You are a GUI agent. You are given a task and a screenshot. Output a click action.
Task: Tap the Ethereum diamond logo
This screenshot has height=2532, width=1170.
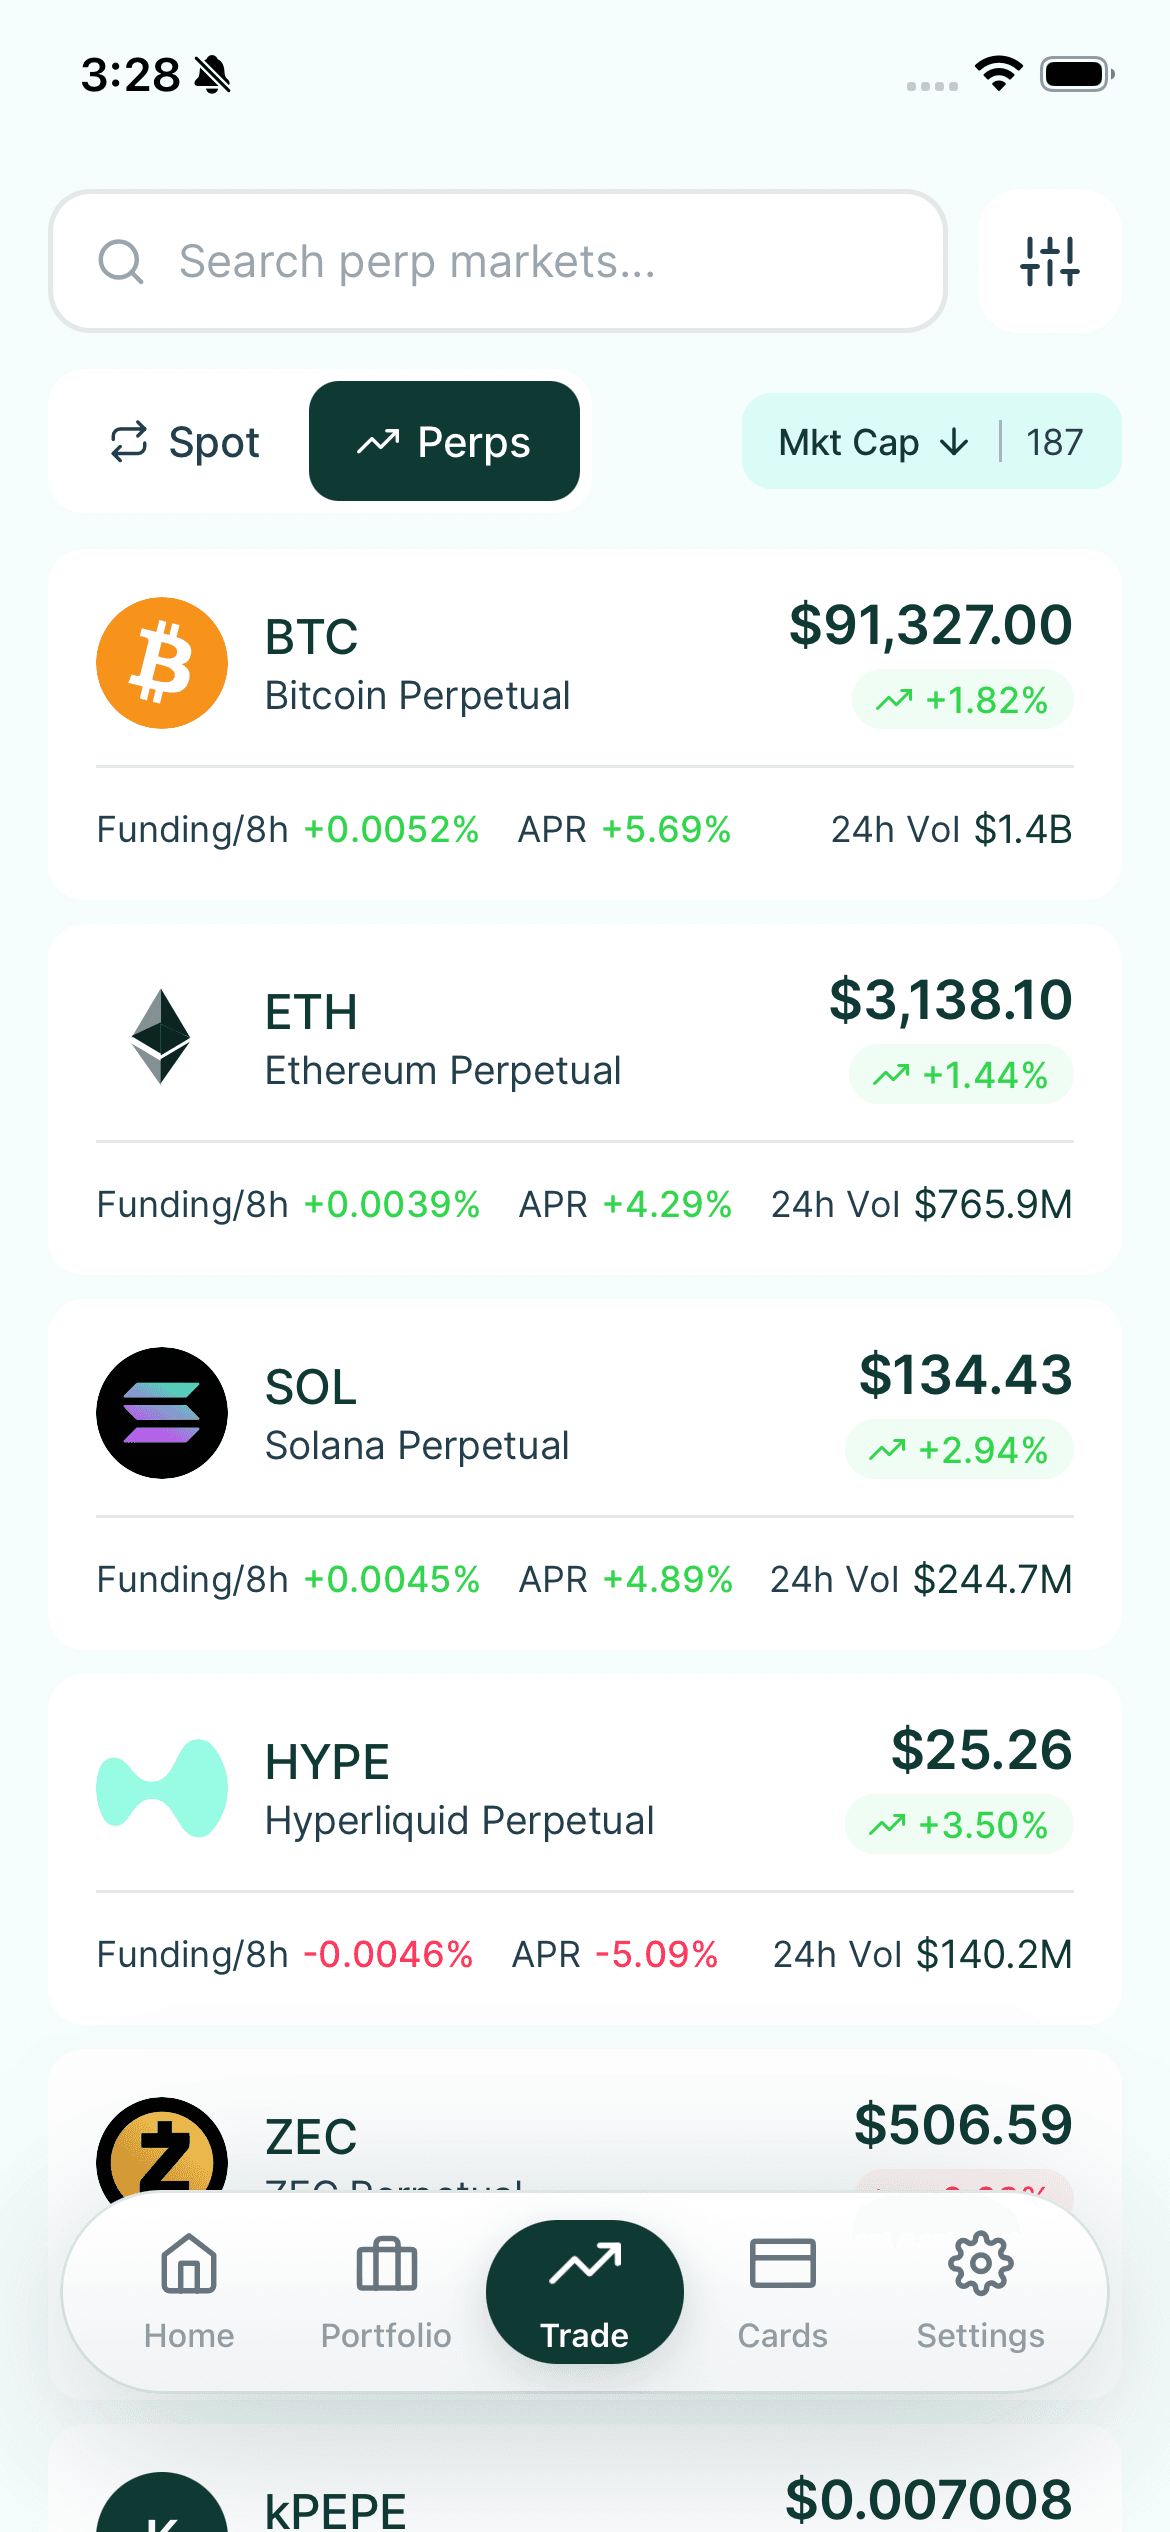(161, 1037)
